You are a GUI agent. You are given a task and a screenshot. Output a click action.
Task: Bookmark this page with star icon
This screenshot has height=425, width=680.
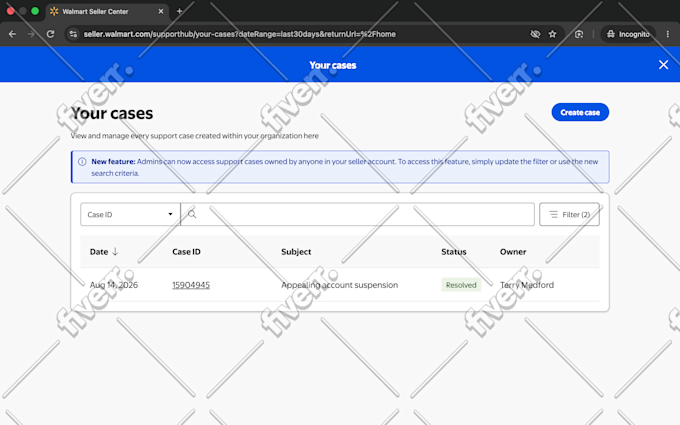click(x=552, y=34)
